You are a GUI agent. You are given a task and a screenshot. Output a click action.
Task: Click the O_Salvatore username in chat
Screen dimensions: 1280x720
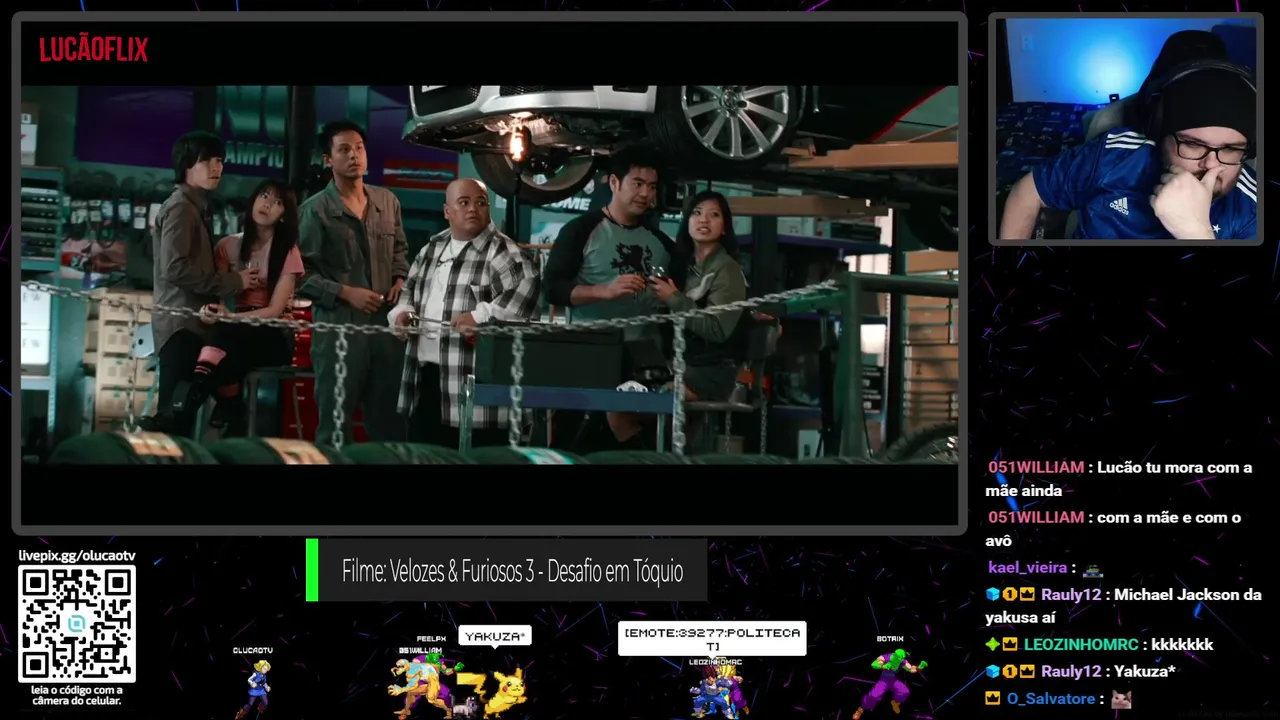pyautogui.click(x=1051, y=699)
